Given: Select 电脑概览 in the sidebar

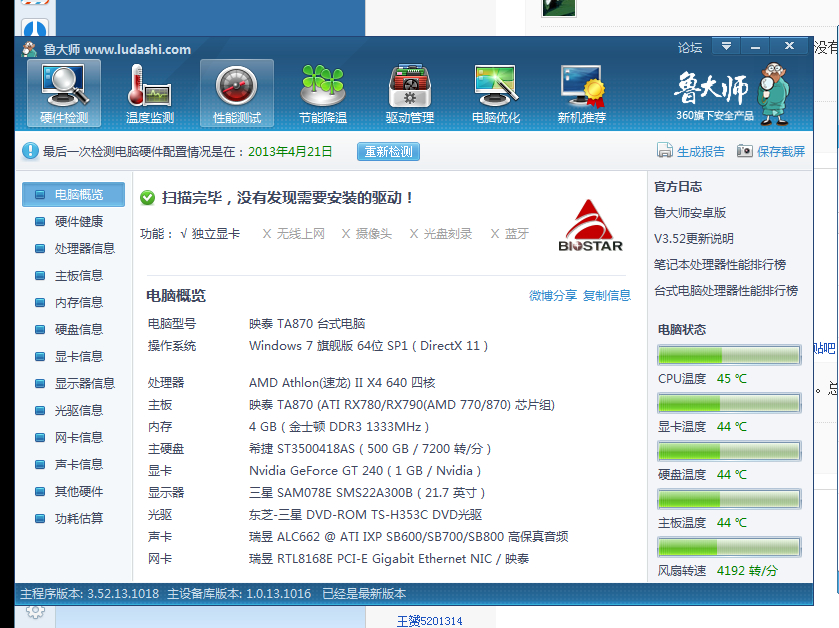Looking at the screenshot, I should coord(73,194).
